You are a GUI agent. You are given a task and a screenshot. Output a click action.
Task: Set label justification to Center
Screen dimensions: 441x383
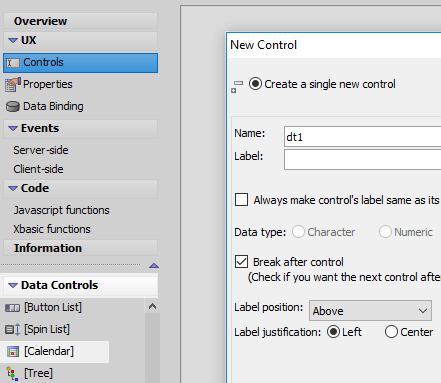(391, 332)
